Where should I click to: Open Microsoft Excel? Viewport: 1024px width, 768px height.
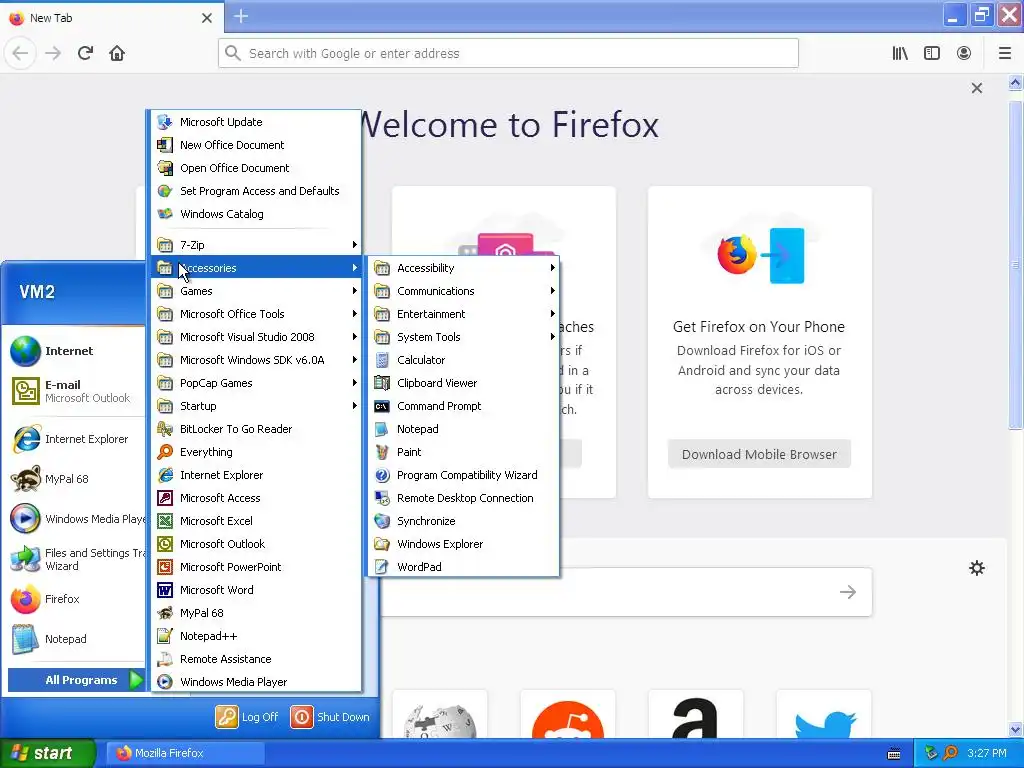coord(257,521)
